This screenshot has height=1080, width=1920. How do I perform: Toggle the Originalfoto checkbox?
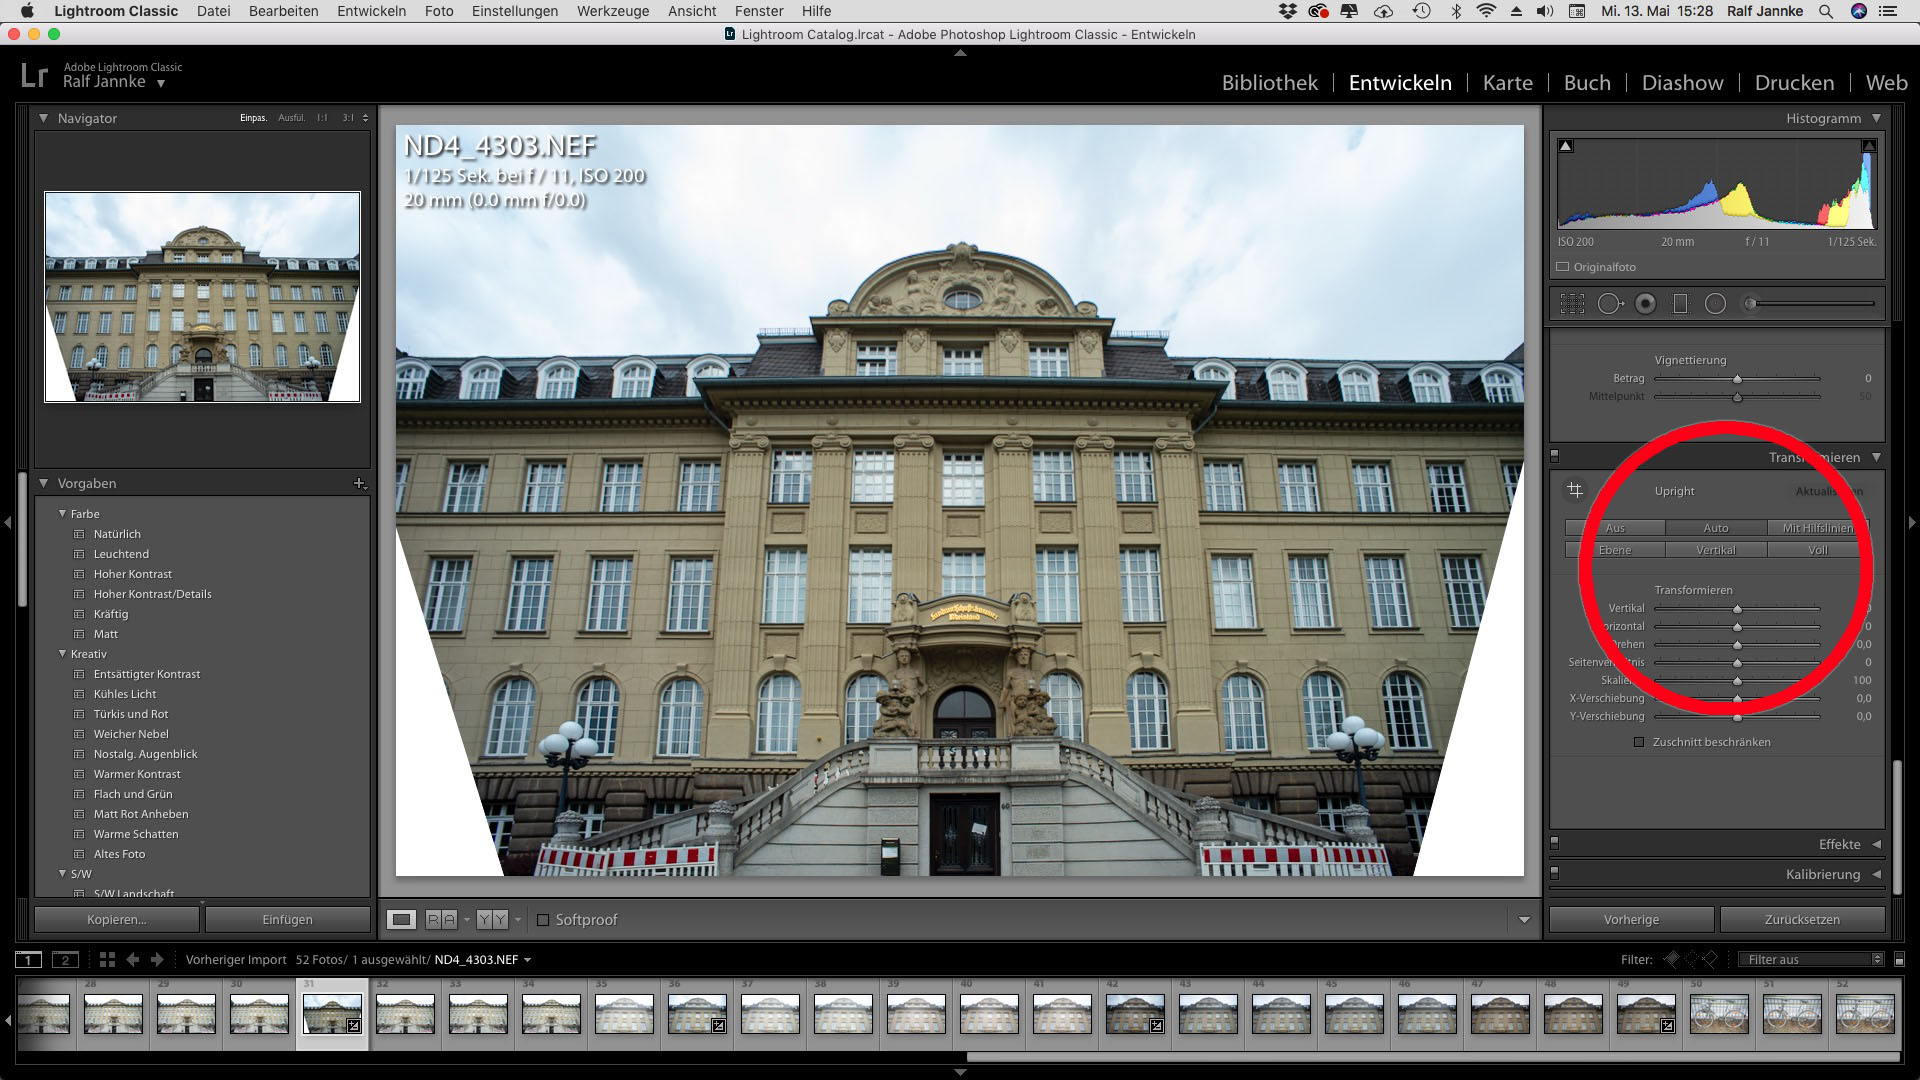pos(1562,267)
